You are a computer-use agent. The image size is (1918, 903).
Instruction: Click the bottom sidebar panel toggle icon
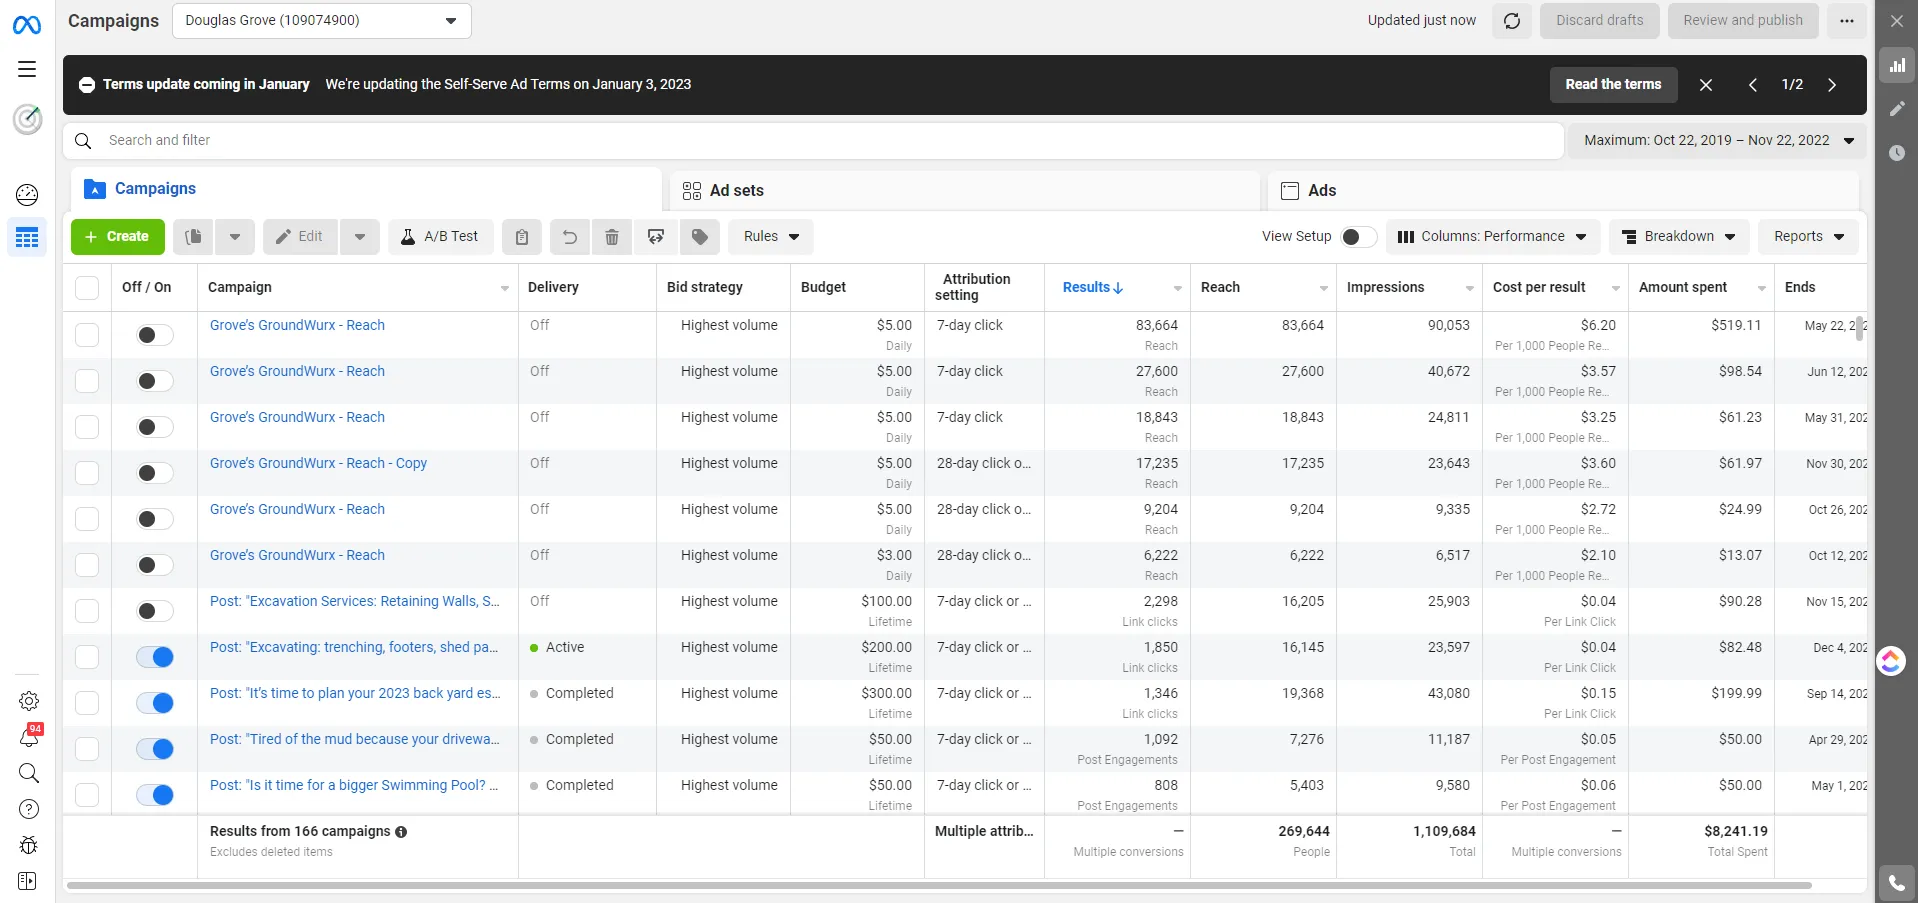[27, 881]
